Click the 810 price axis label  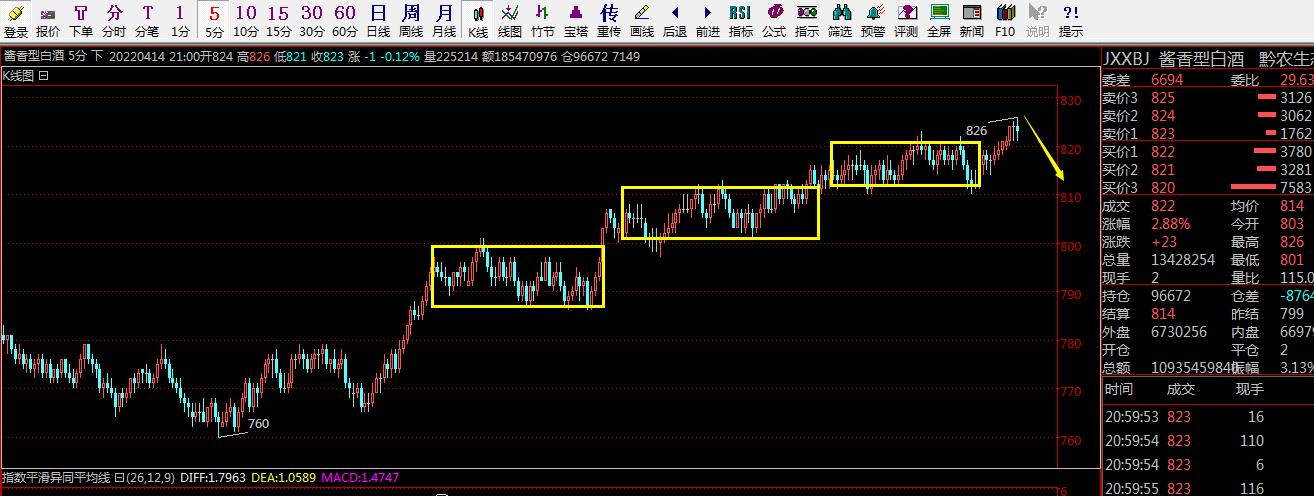click(1070, 198)
